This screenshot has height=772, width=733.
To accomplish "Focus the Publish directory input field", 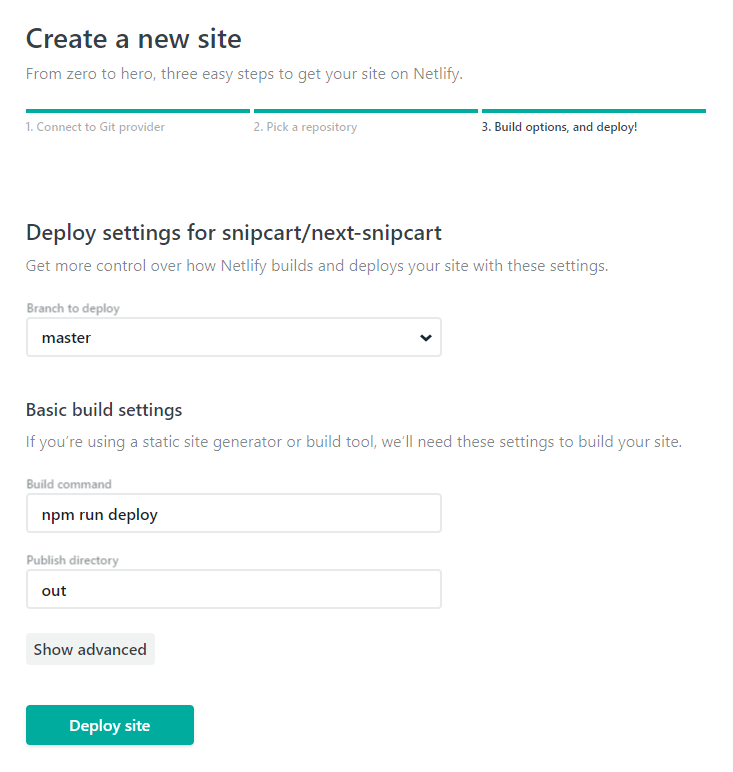I will pos(233,590).
